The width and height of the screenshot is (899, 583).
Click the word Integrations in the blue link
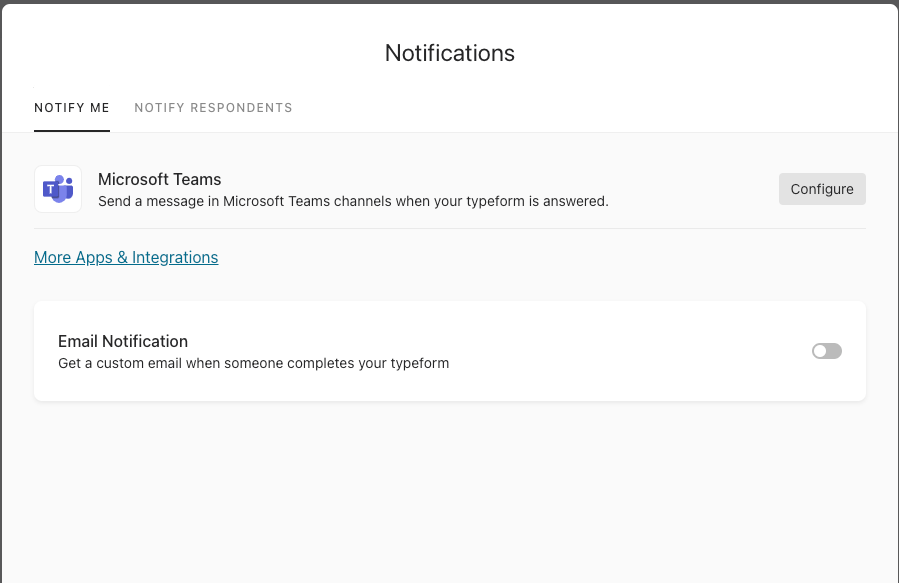click(175, 257)
